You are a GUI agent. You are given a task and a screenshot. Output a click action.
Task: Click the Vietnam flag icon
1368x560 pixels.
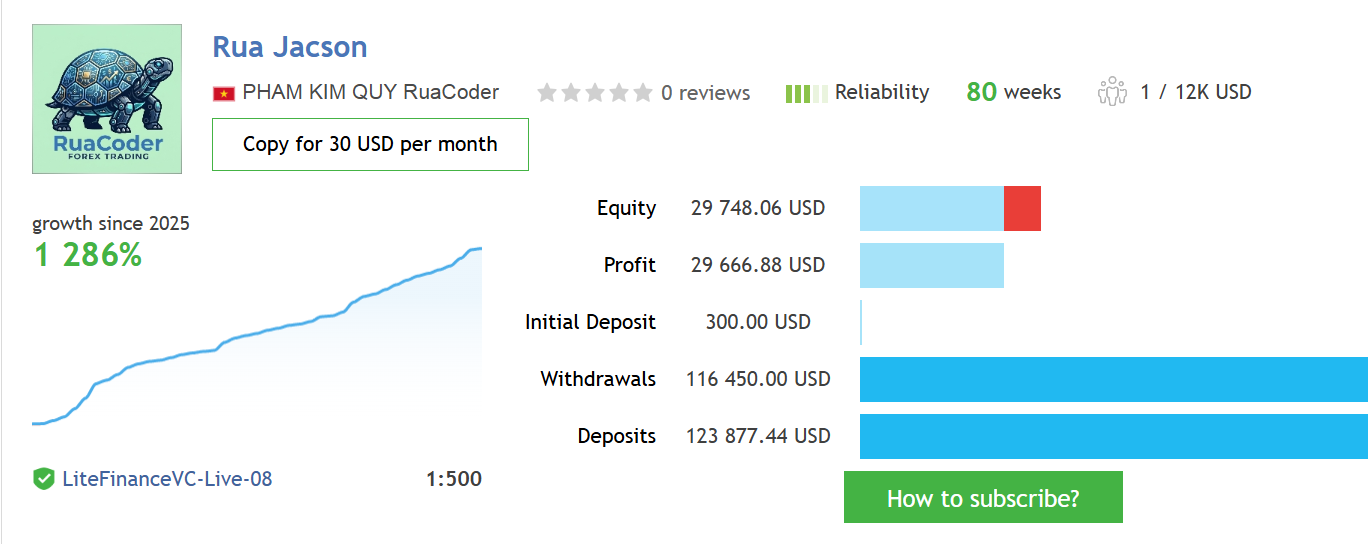(223, 94)
